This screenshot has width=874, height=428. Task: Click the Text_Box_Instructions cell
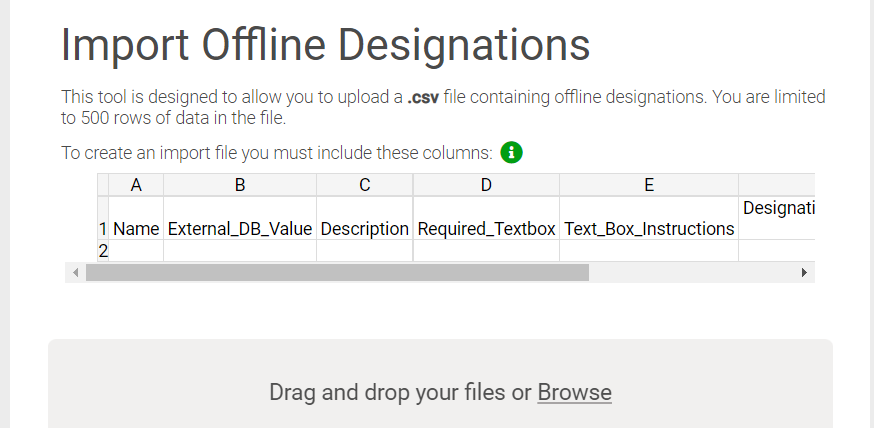pyautogui.click(x=649, y=228)
